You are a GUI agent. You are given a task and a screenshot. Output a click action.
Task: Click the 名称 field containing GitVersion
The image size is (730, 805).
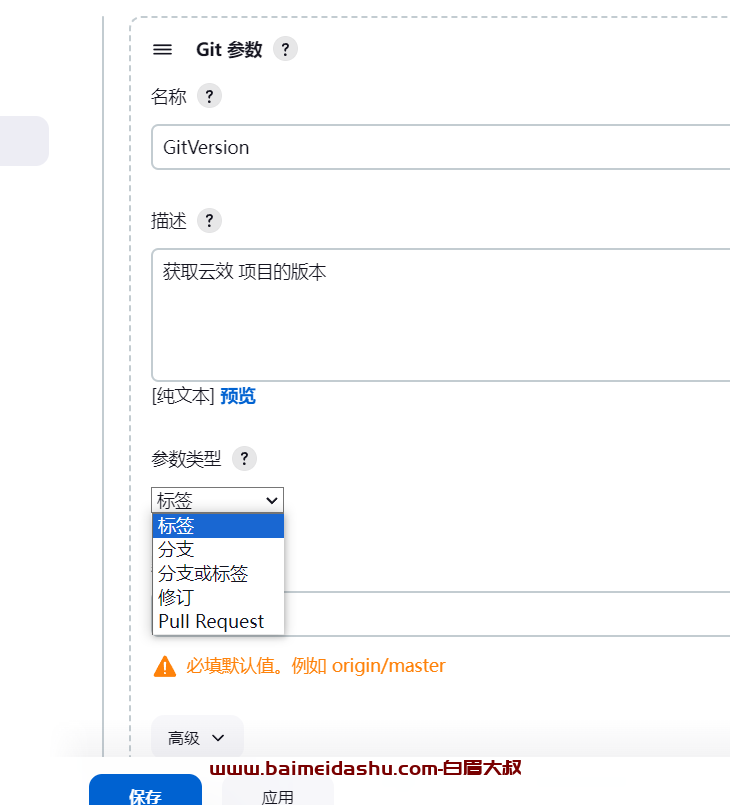[440, 147]
